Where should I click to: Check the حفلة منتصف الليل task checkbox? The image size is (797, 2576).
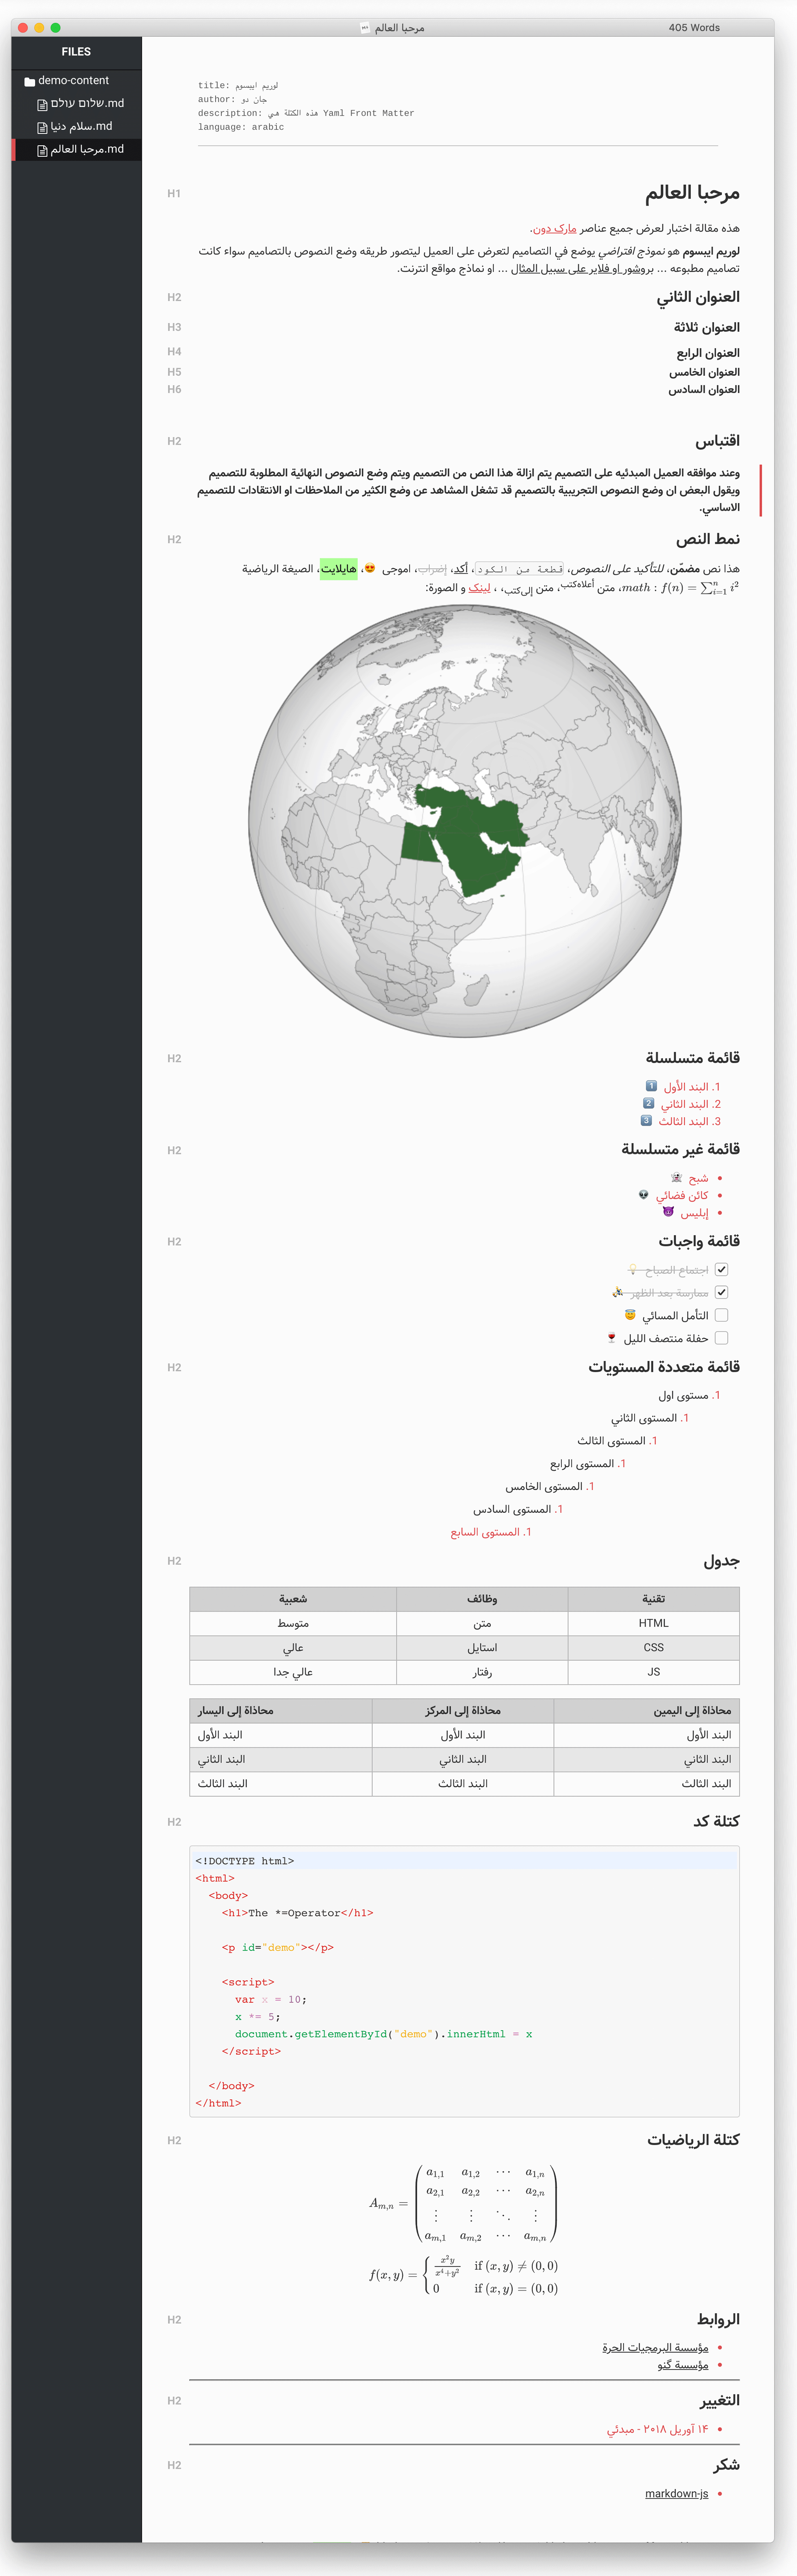click(721, 1338)
